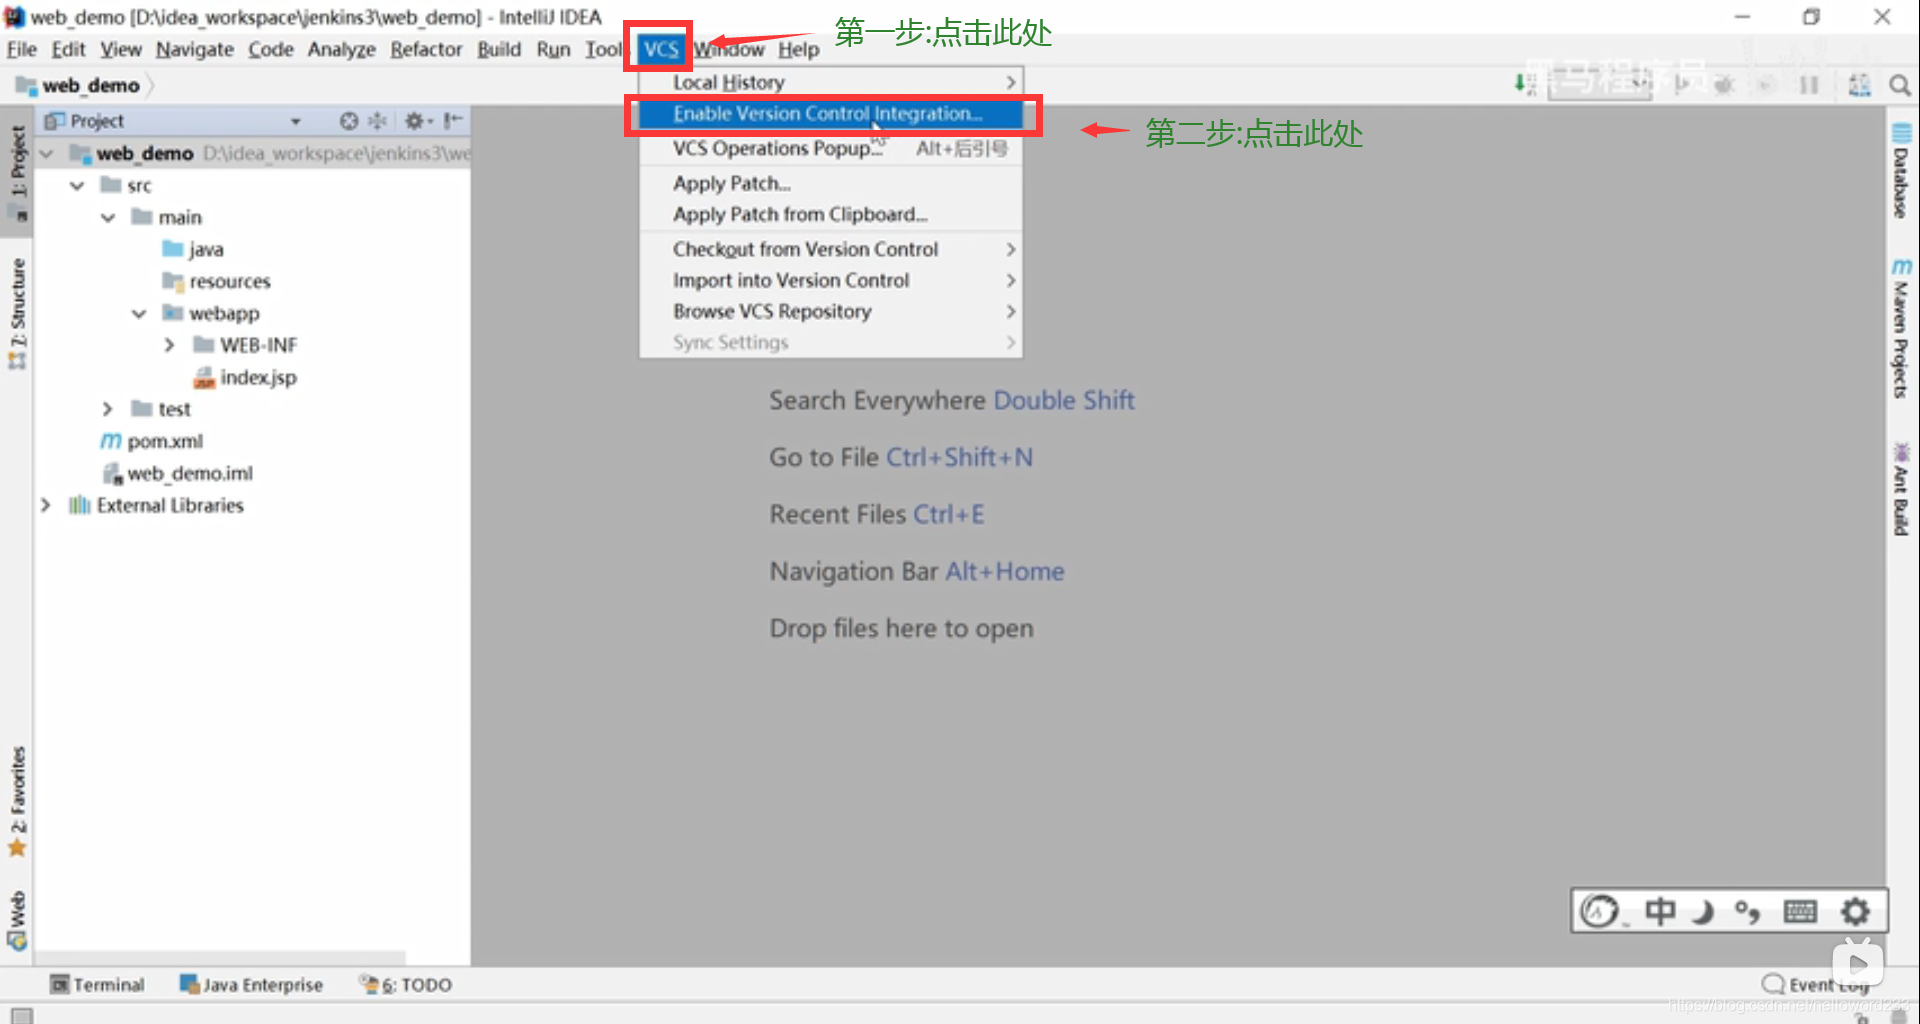Toggle the moon half-width icon in input bar
Image resolution: width=1920 pixels, height=1024 pixels.
[1704, 911]
